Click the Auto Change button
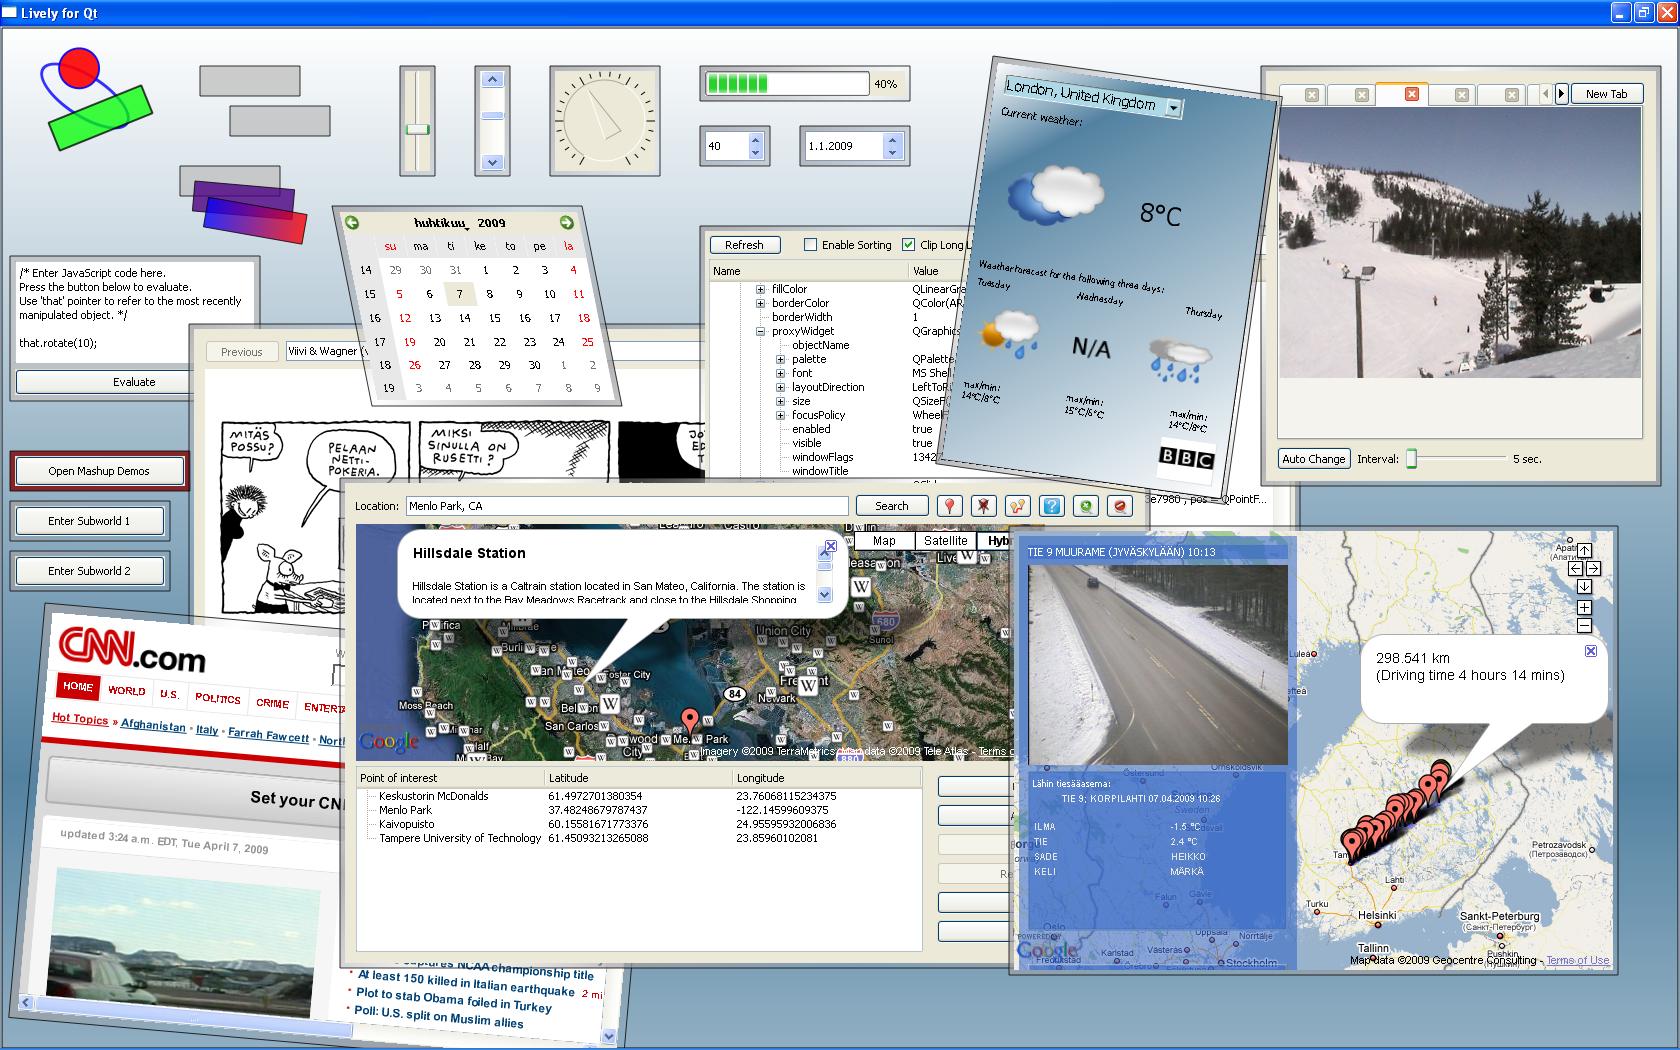This screenshot has height=1050, width=1680. (1314, 459)
